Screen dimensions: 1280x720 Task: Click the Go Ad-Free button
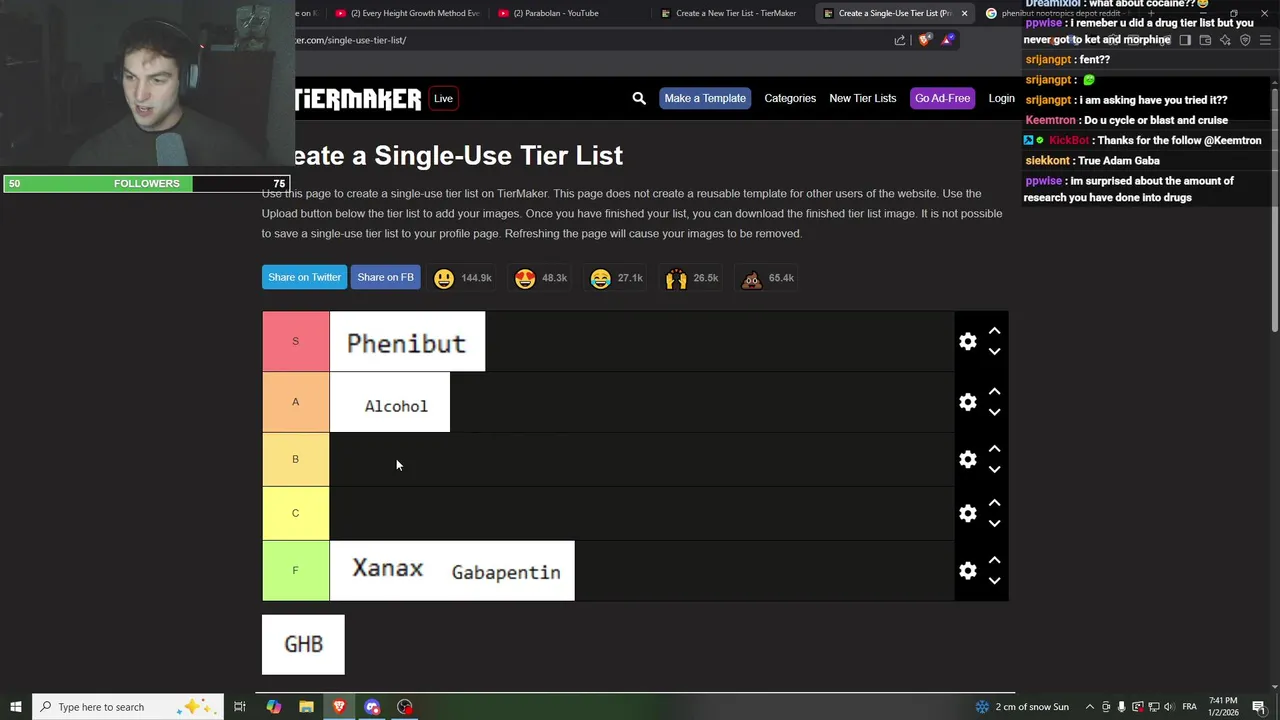point(942,98)
